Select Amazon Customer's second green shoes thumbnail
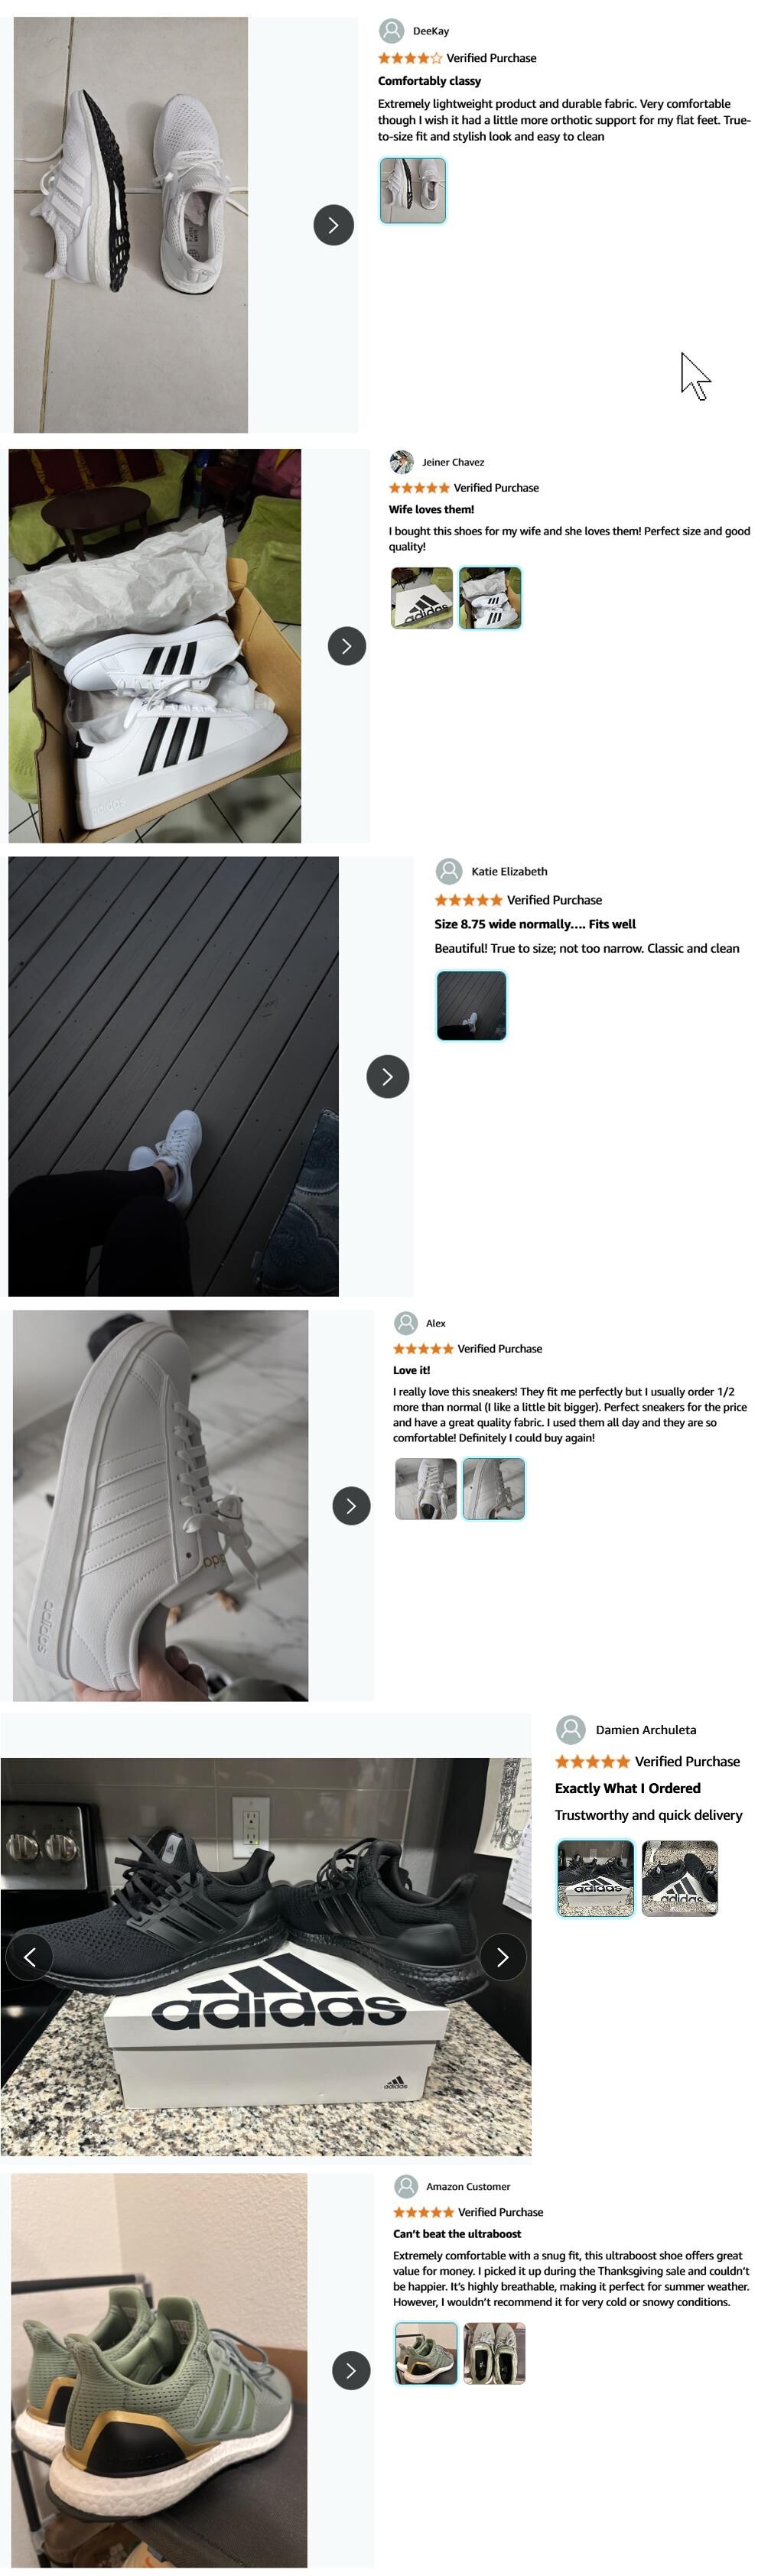This screenshot has width=758, height=2576. coord(494,2354)
